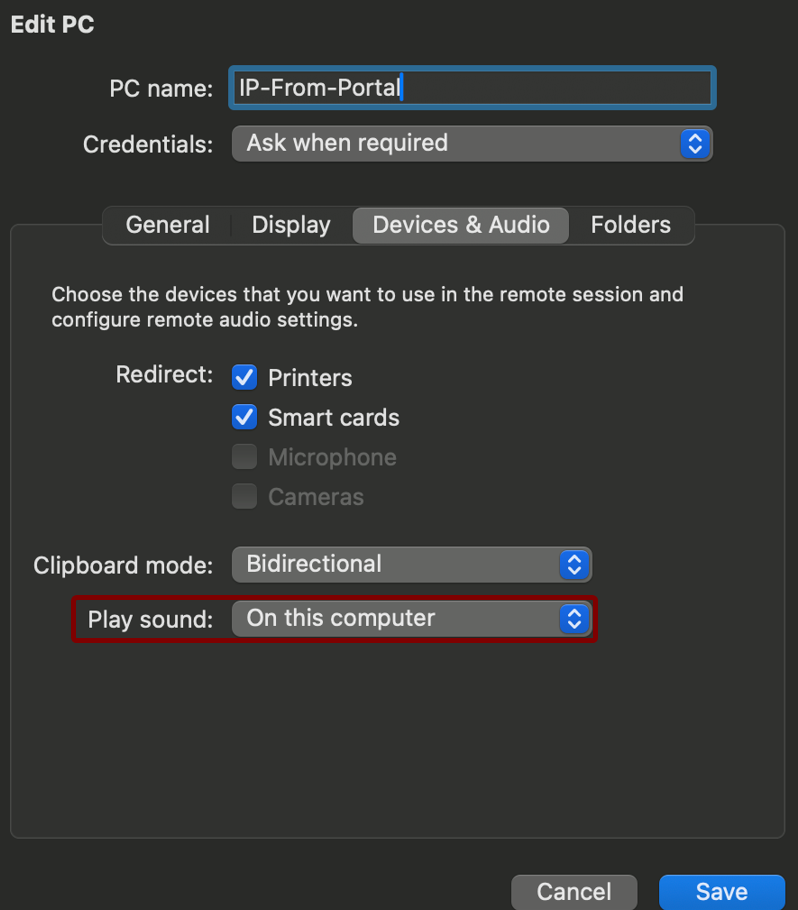This screenshot has width=798, height=910.
Task: Switch to the General tab
Action: pyautogui.click(x=168, y=225)
